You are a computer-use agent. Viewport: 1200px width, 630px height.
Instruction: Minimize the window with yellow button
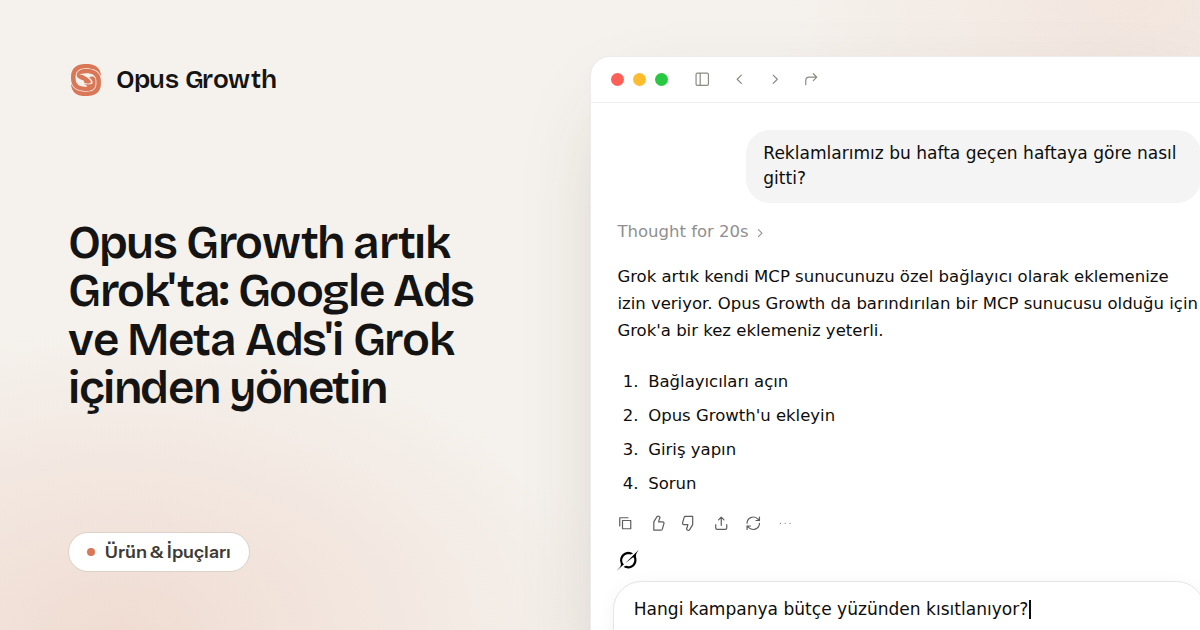pyautogui.click(x=639, y=79)
